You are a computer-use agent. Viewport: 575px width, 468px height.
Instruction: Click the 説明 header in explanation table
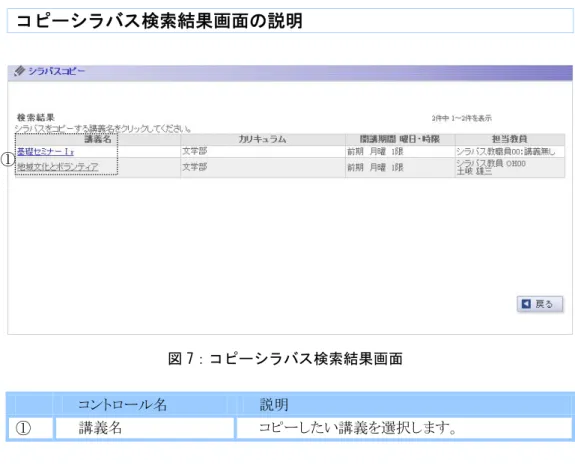274,405
